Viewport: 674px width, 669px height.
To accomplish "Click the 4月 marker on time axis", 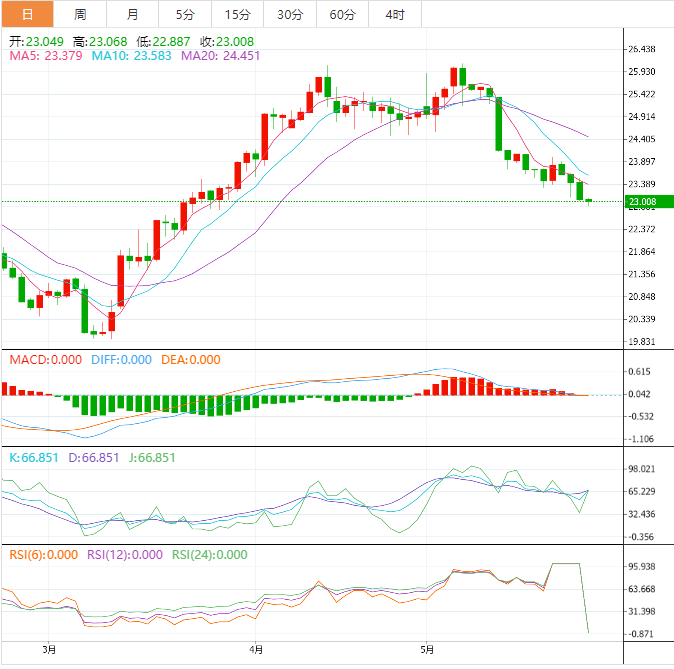I will 256,651.
